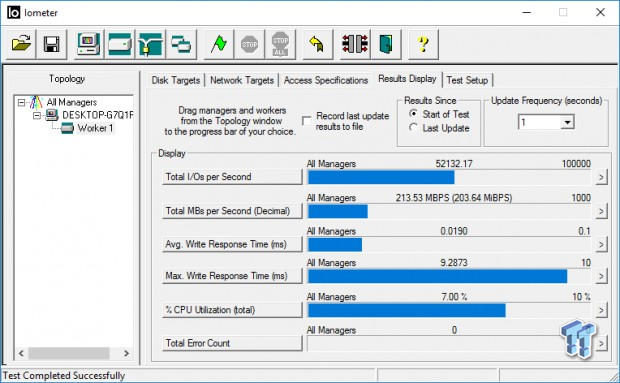
Task: Expand Max. Write Response Time arrow
Action: click(x=601, y=276)
